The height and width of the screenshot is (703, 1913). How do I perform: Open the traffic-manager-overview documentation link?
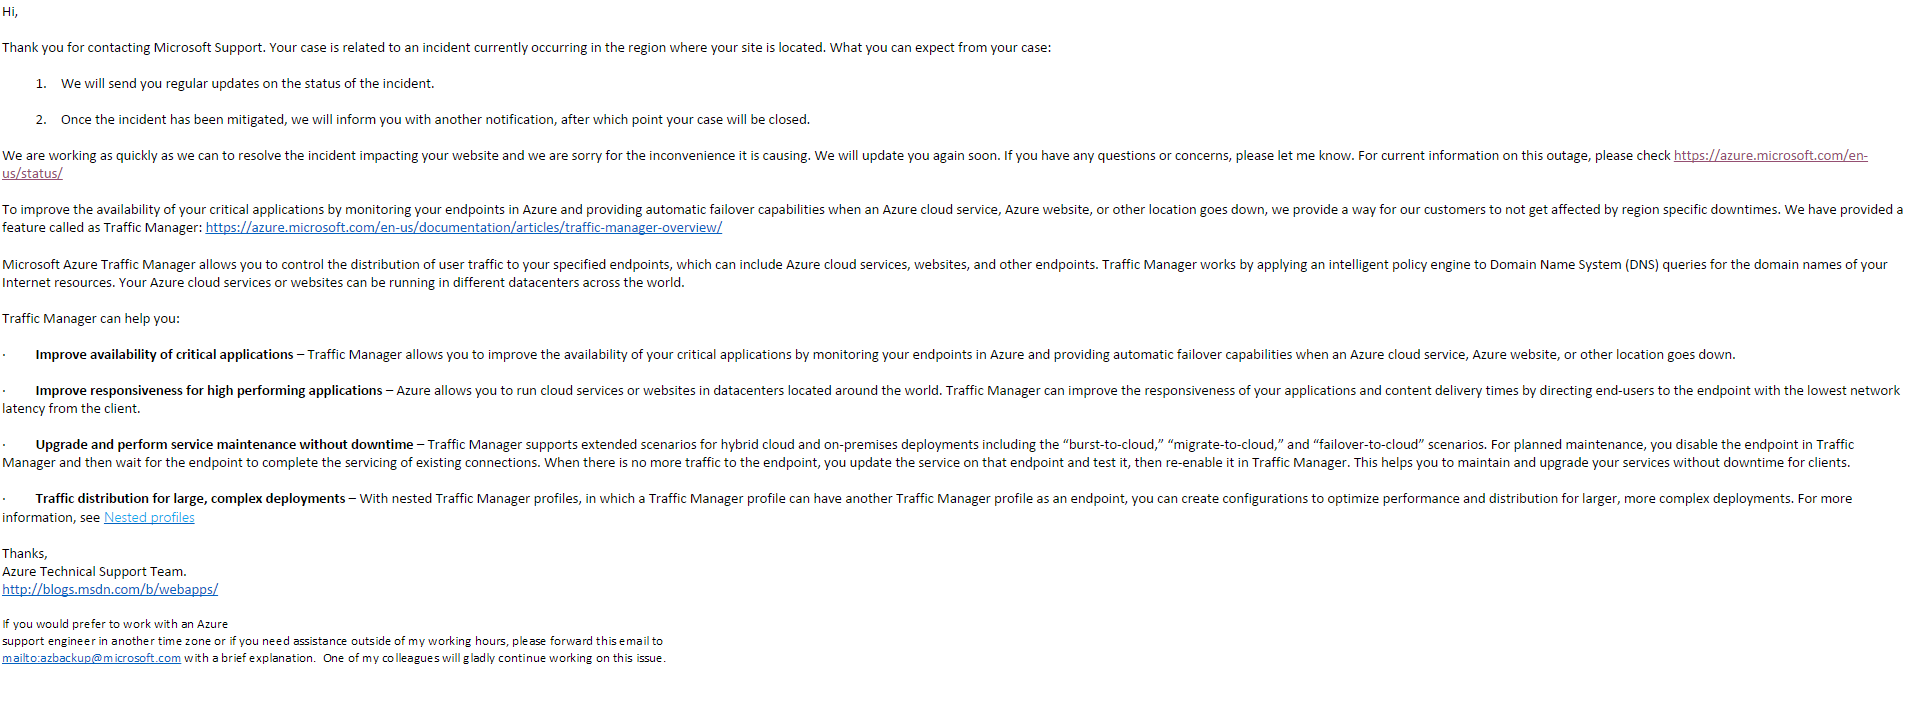(x=463, y=228)
